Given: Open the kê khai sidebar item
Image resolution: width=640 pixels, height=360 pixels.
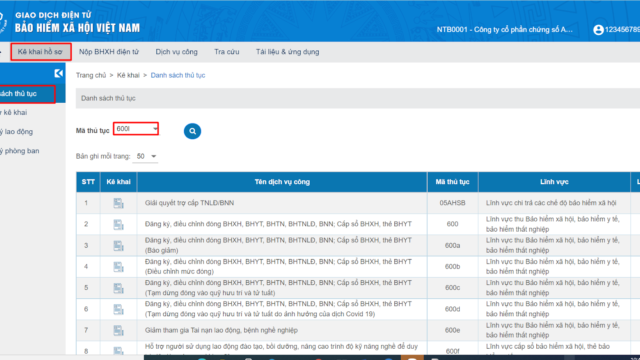Looking at the screenshot, I should point(14,112).
